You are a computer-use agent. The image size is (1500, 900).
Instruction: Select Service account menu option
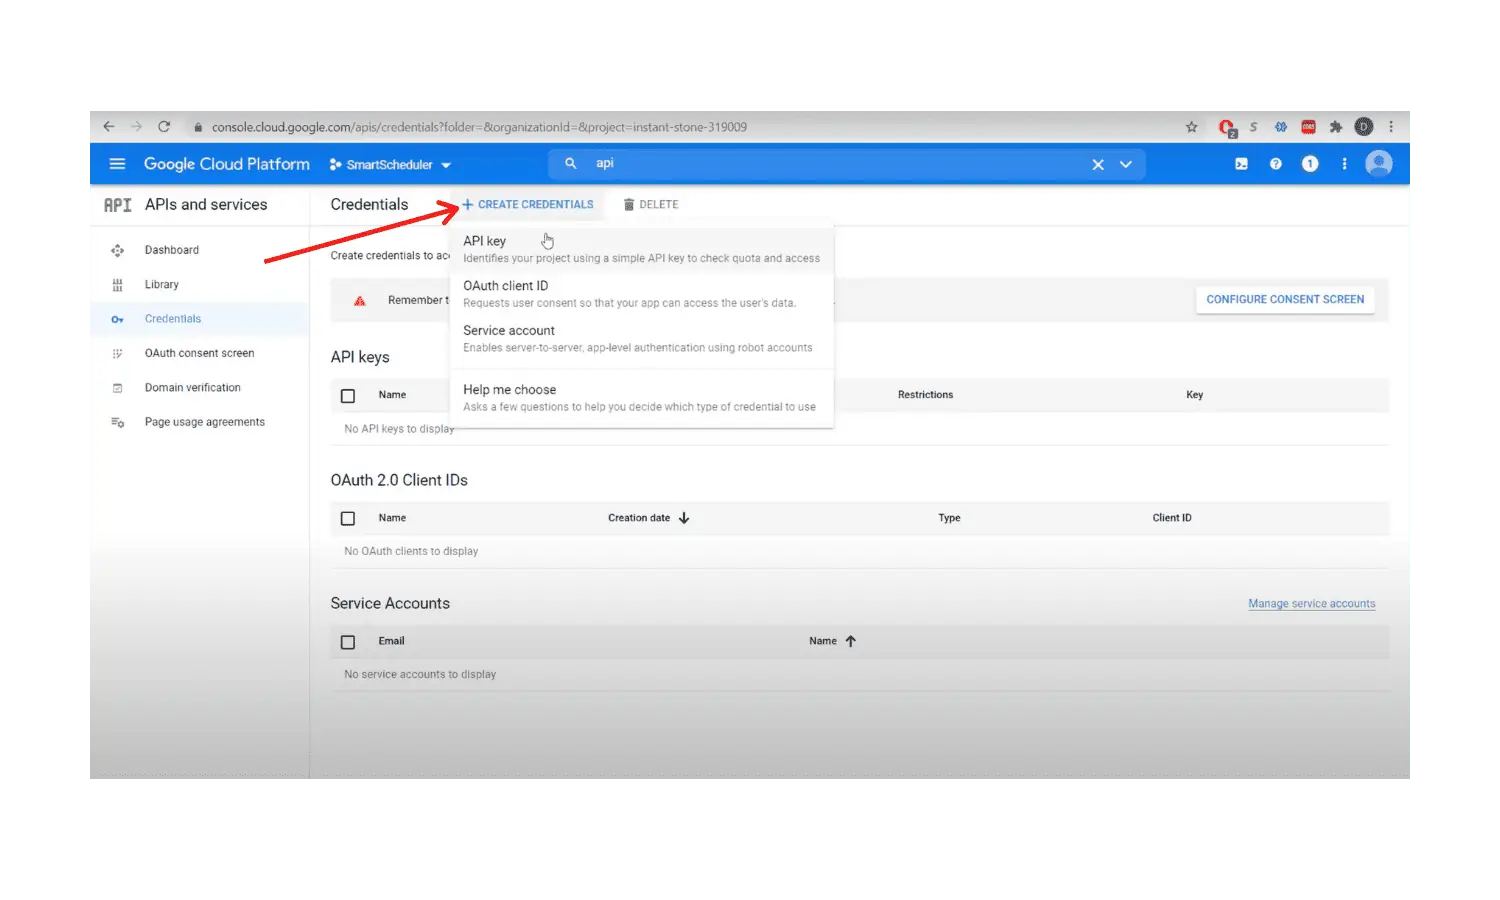pos(509,331)
